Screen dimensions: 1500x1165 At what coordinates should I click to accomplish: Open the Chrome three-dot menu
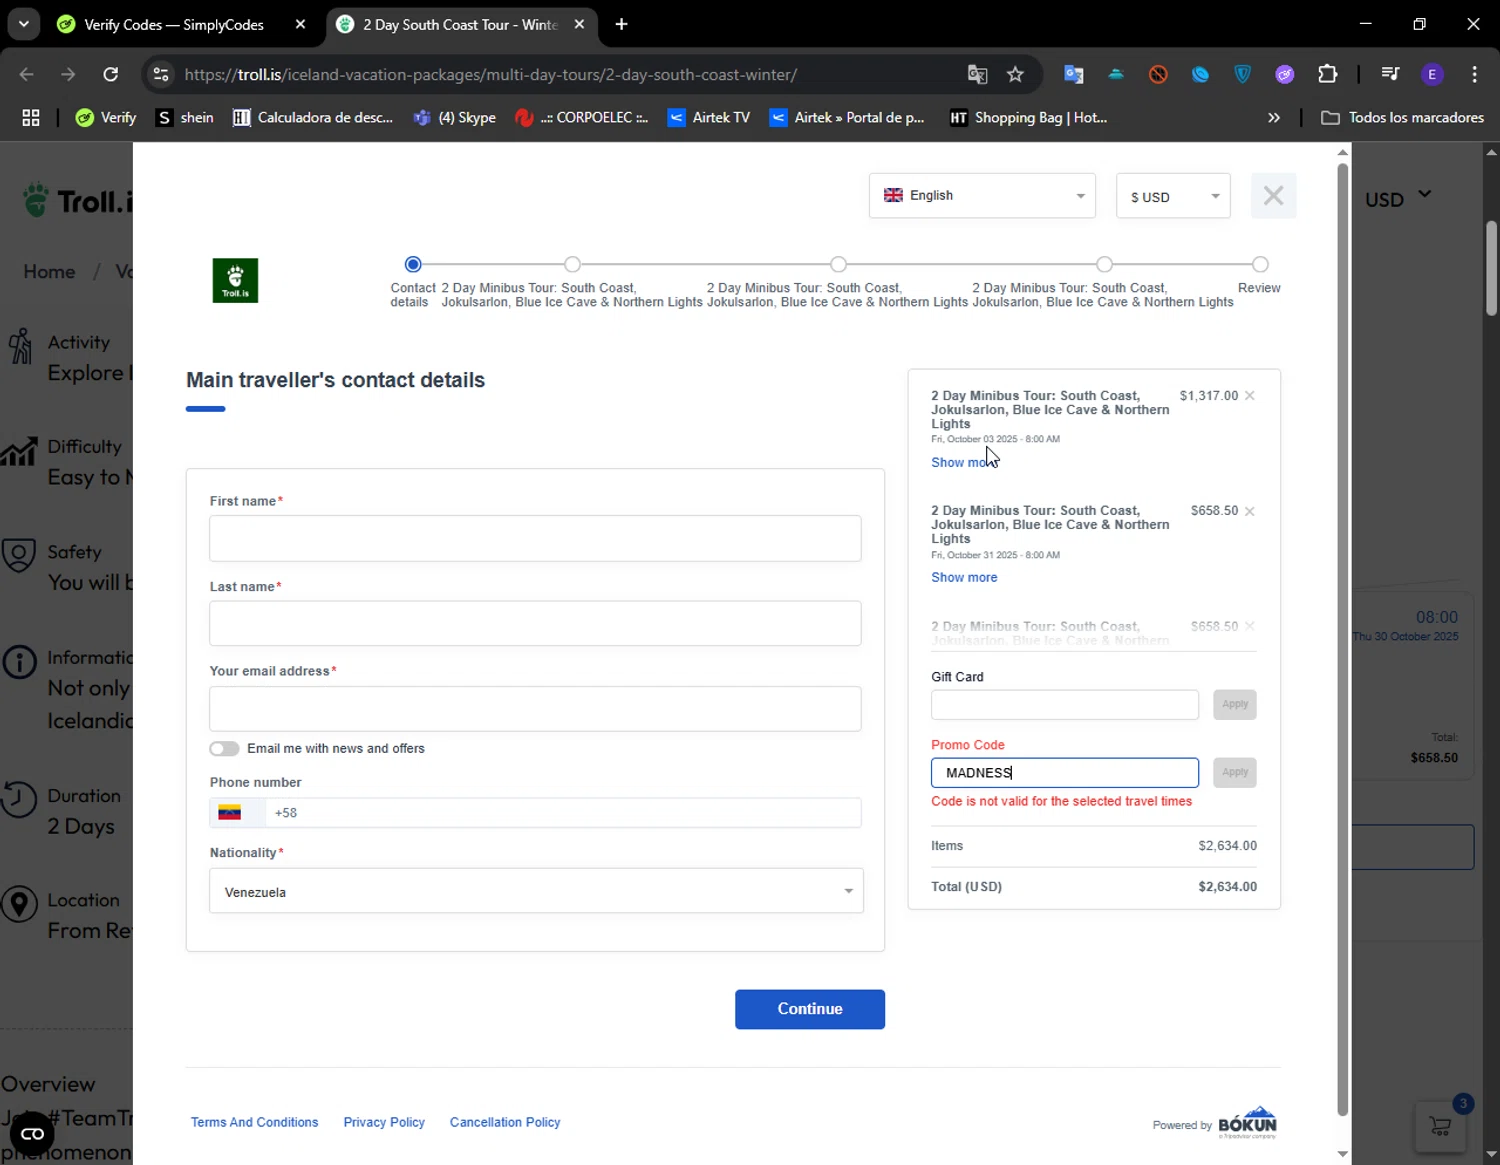pos(1474,74)
